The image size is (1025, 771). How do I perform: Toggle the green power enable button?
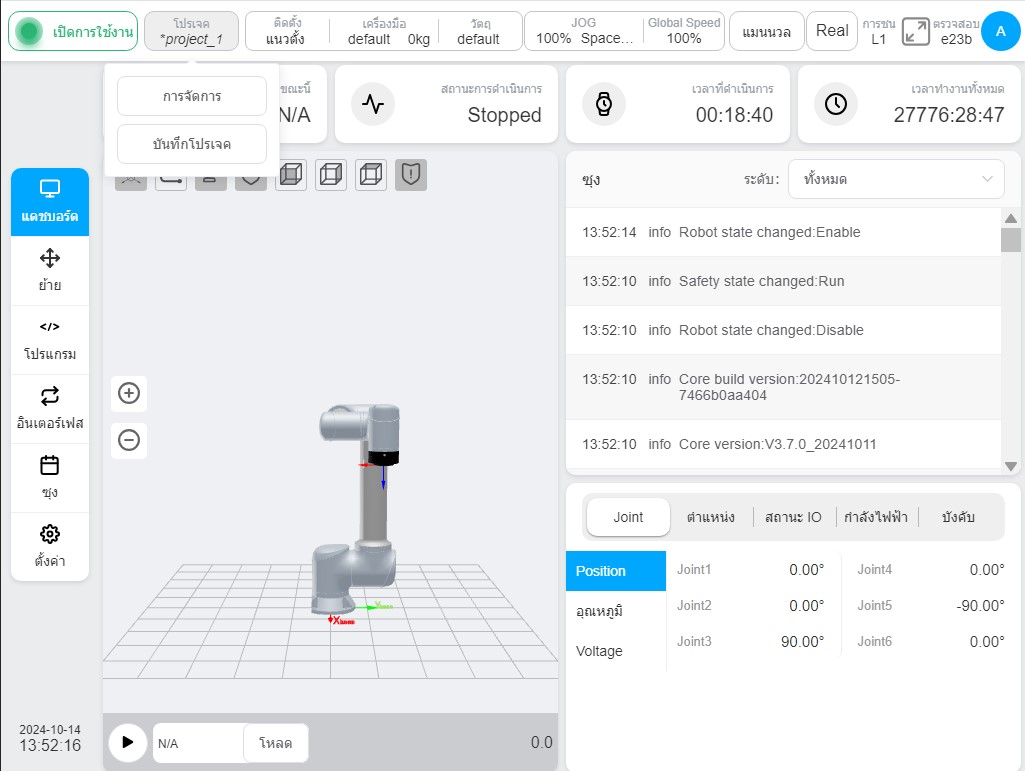pyautogui.click(x=73, y=31)
